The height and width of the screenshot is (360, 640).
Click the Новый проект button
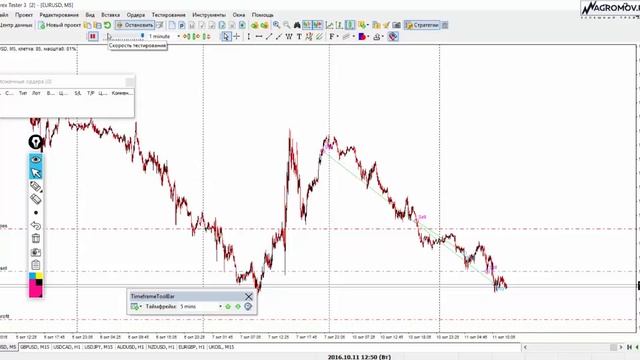click(x=60, y=25)
